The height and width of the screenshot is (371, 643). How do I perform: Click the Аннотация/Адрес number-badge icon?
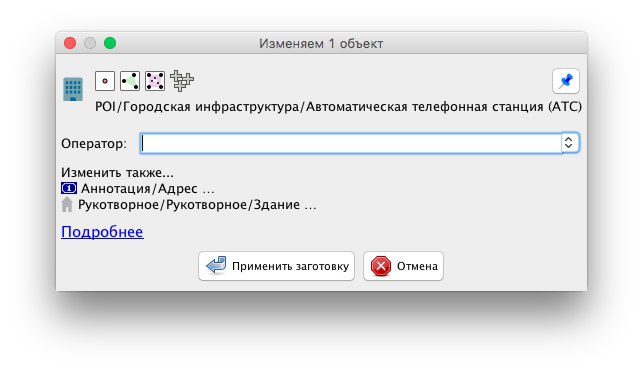[x=69, y=188]
